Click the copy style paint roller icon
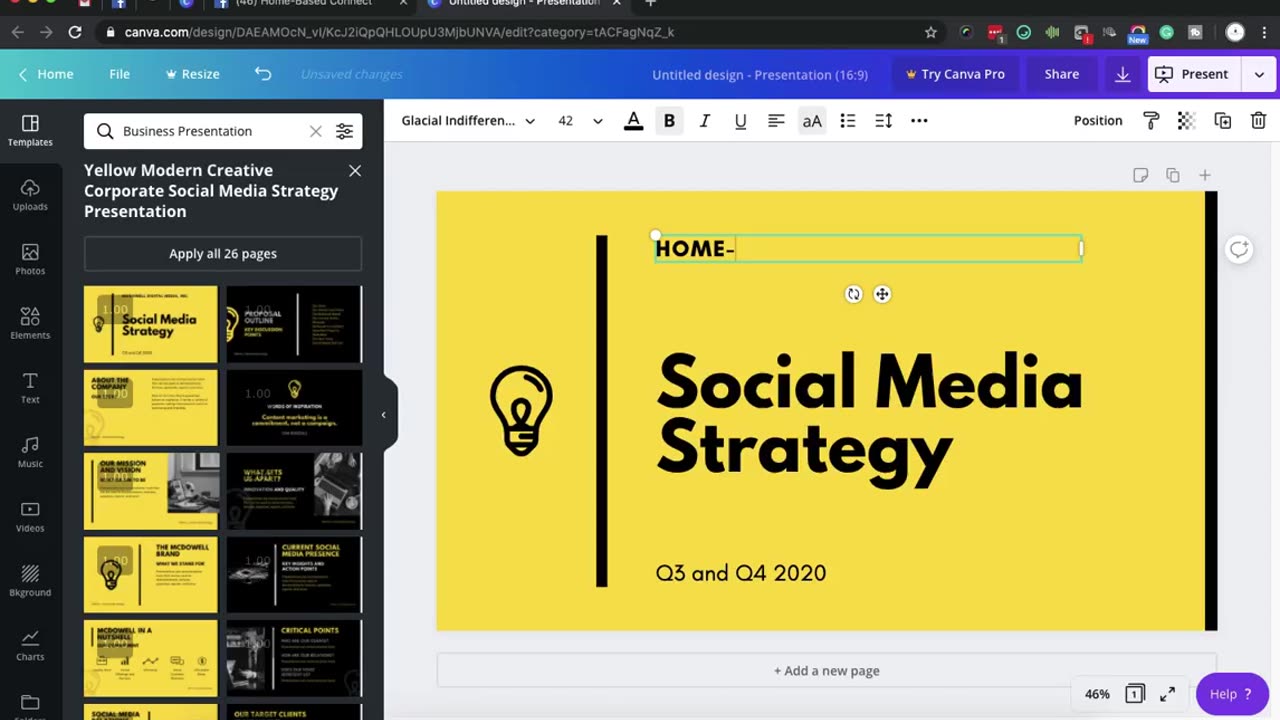The width and height of the screenshot is (1280, 720). tap(1151, 121)
